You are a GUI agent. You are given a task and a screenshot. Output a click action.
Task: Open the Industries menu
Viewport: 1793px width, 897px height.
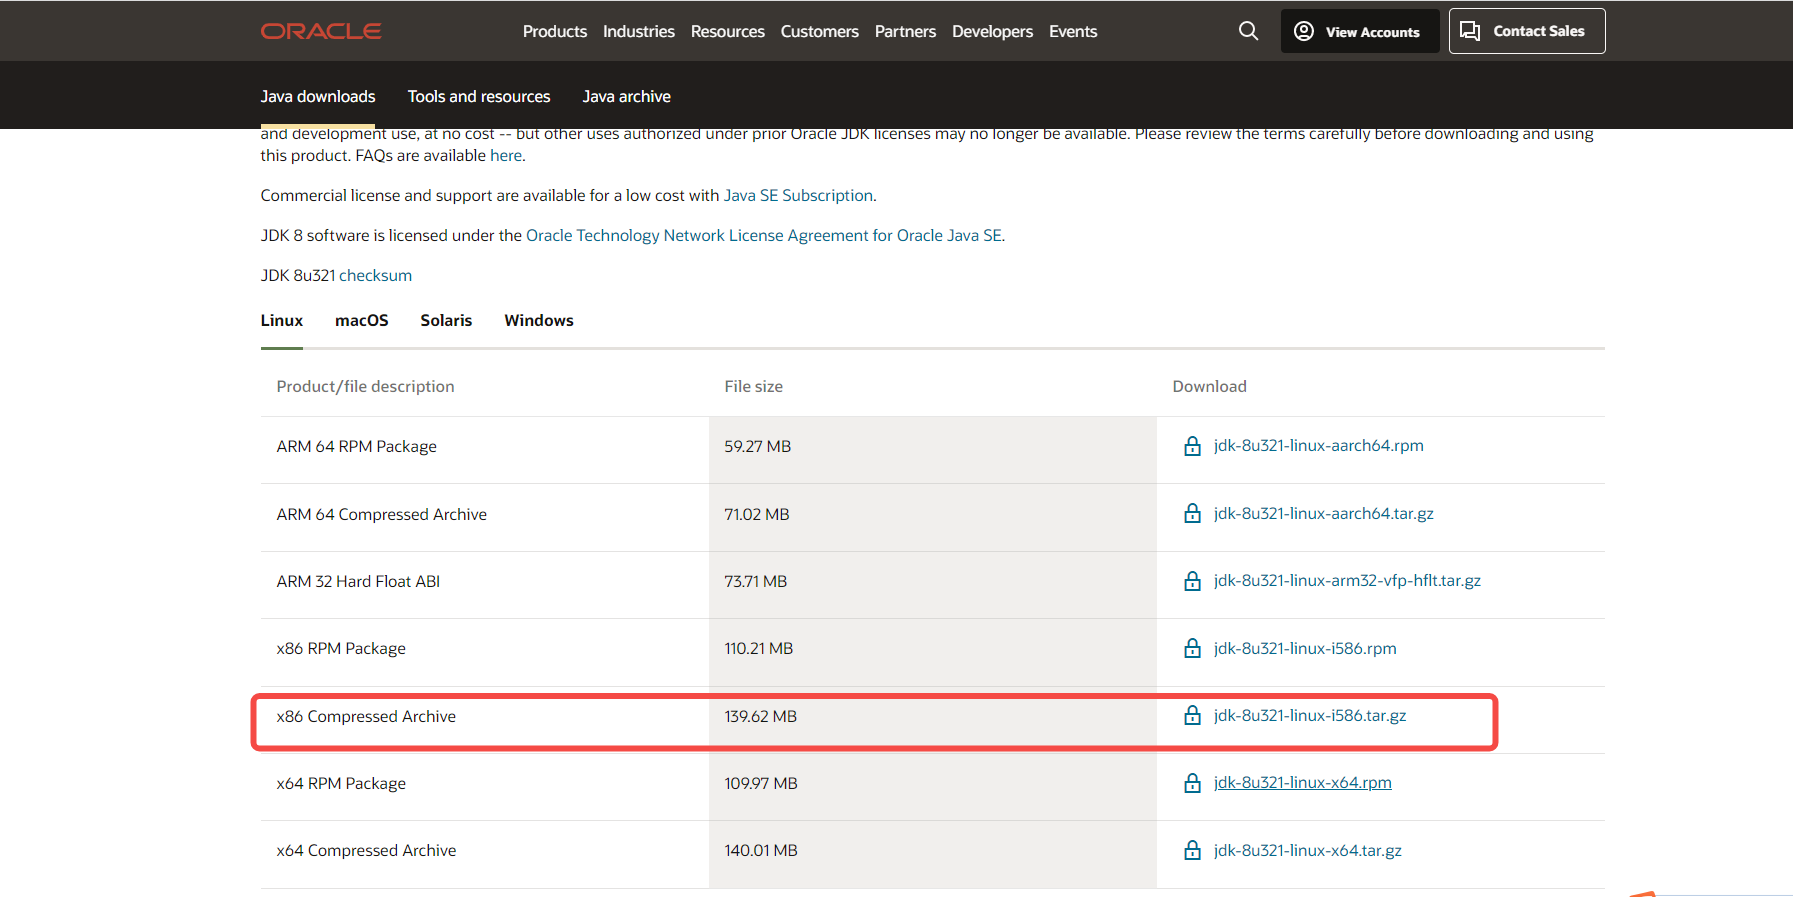tap(639, 31)
